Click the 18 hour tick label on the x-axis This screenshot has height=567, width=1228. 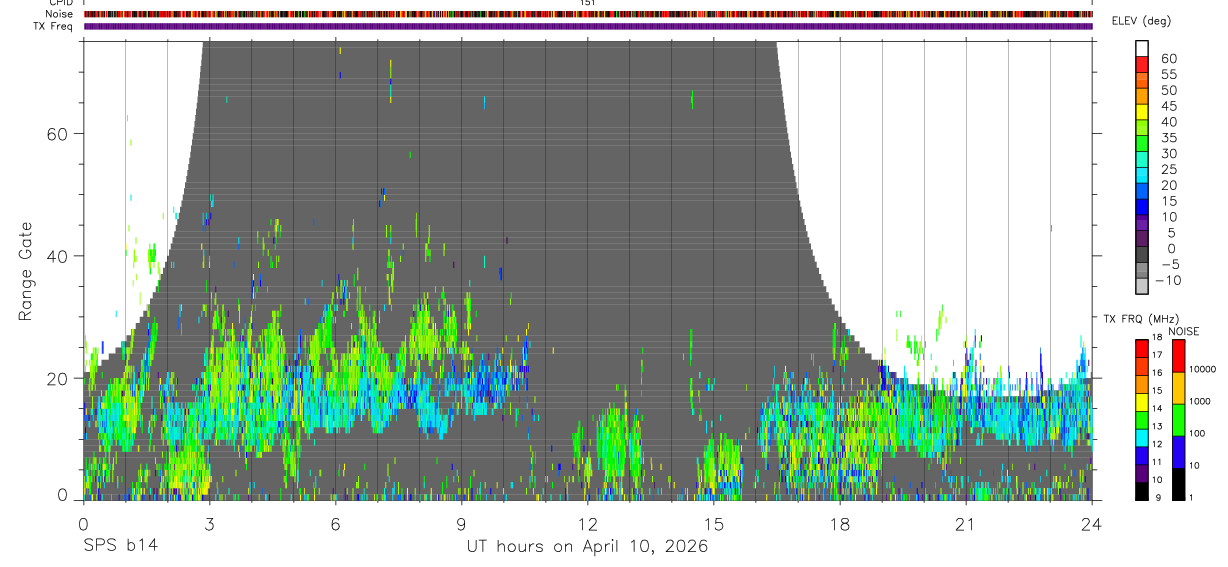[840, 522]
